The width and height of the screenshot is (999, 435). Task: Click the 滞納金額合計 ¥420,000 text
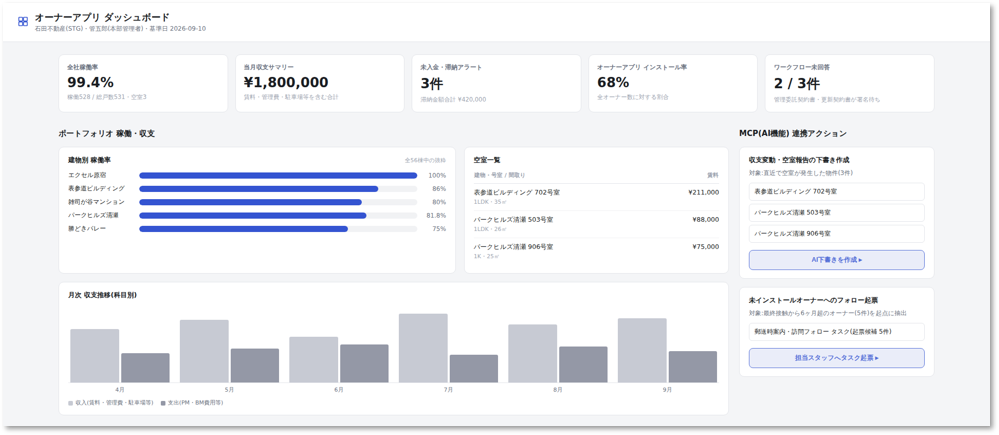[x=453, y=99]
